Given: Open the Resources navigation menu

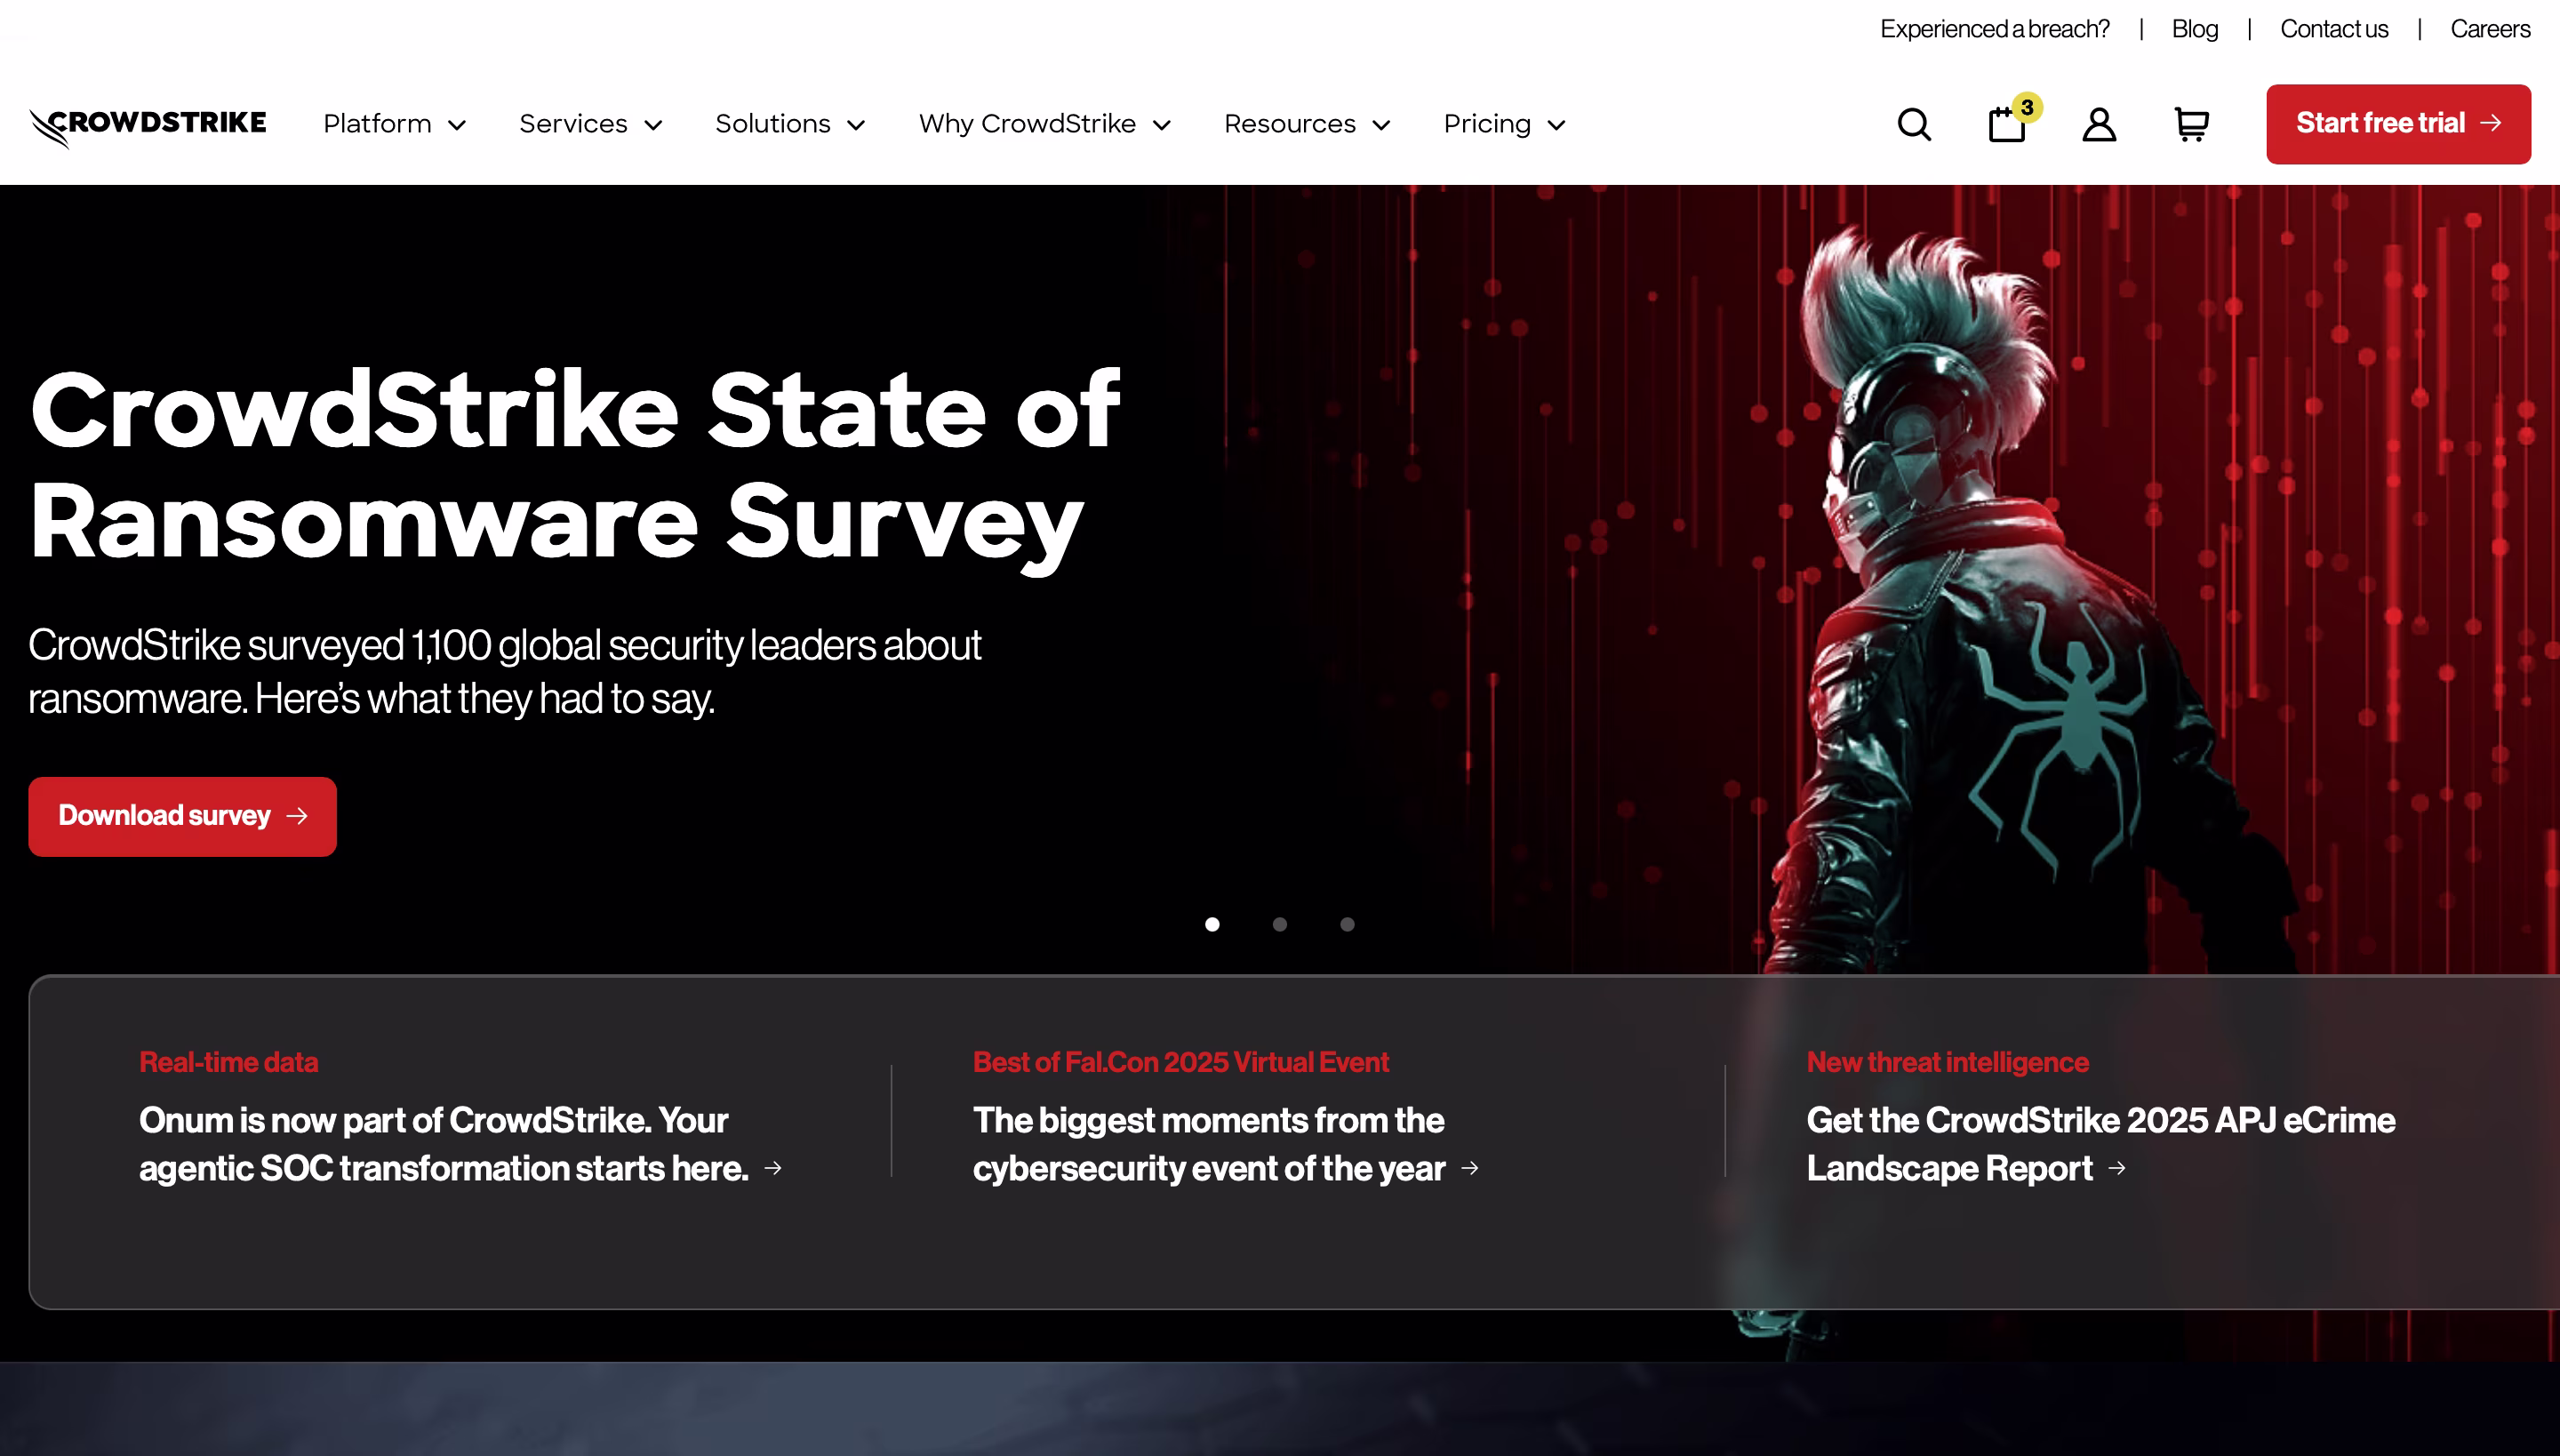Looking at the screenshot, I should point(1307,124).
